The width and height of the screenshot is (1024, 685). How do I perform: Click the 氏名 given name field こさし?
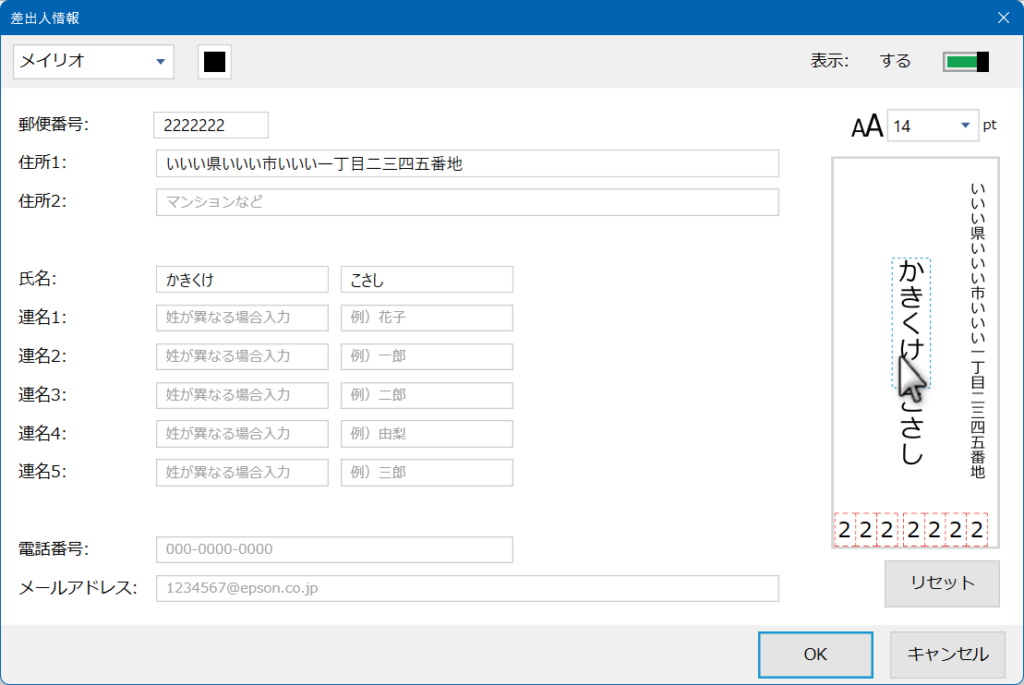pos(426,279)
